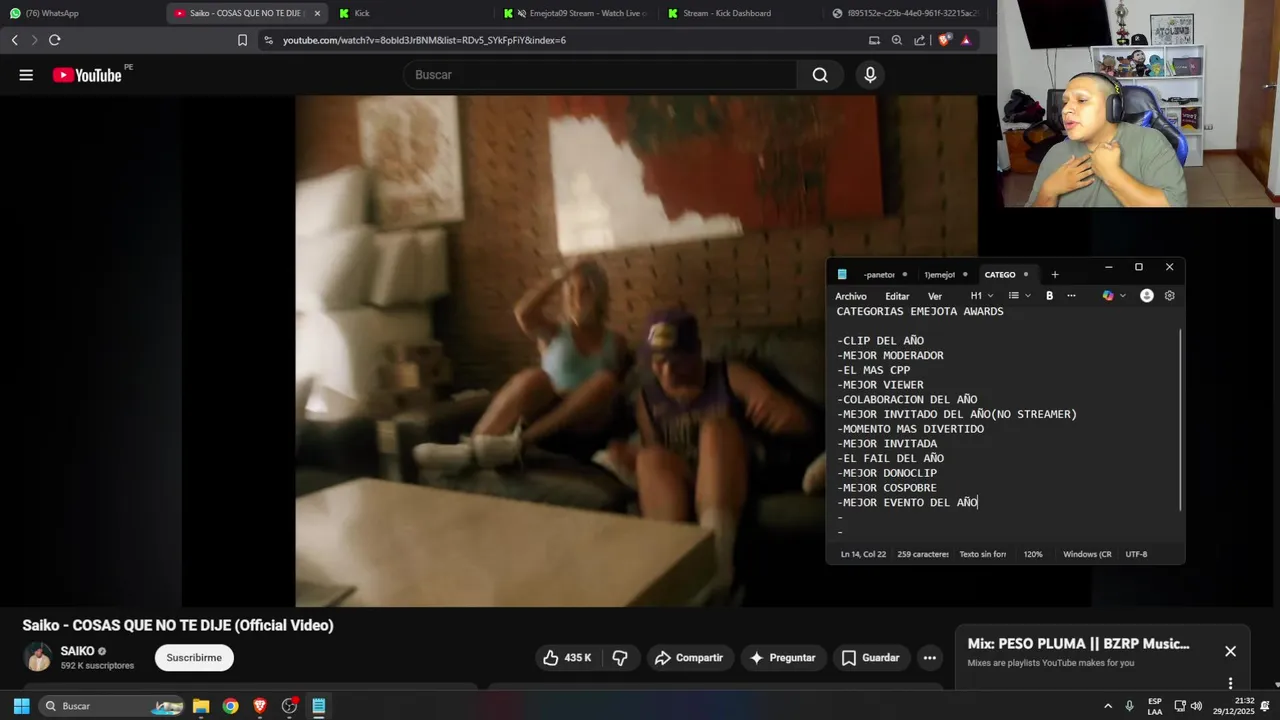Screen dimensions: 1280x720
Task: Click the Preguntar button
Action: tap(782, 657)
